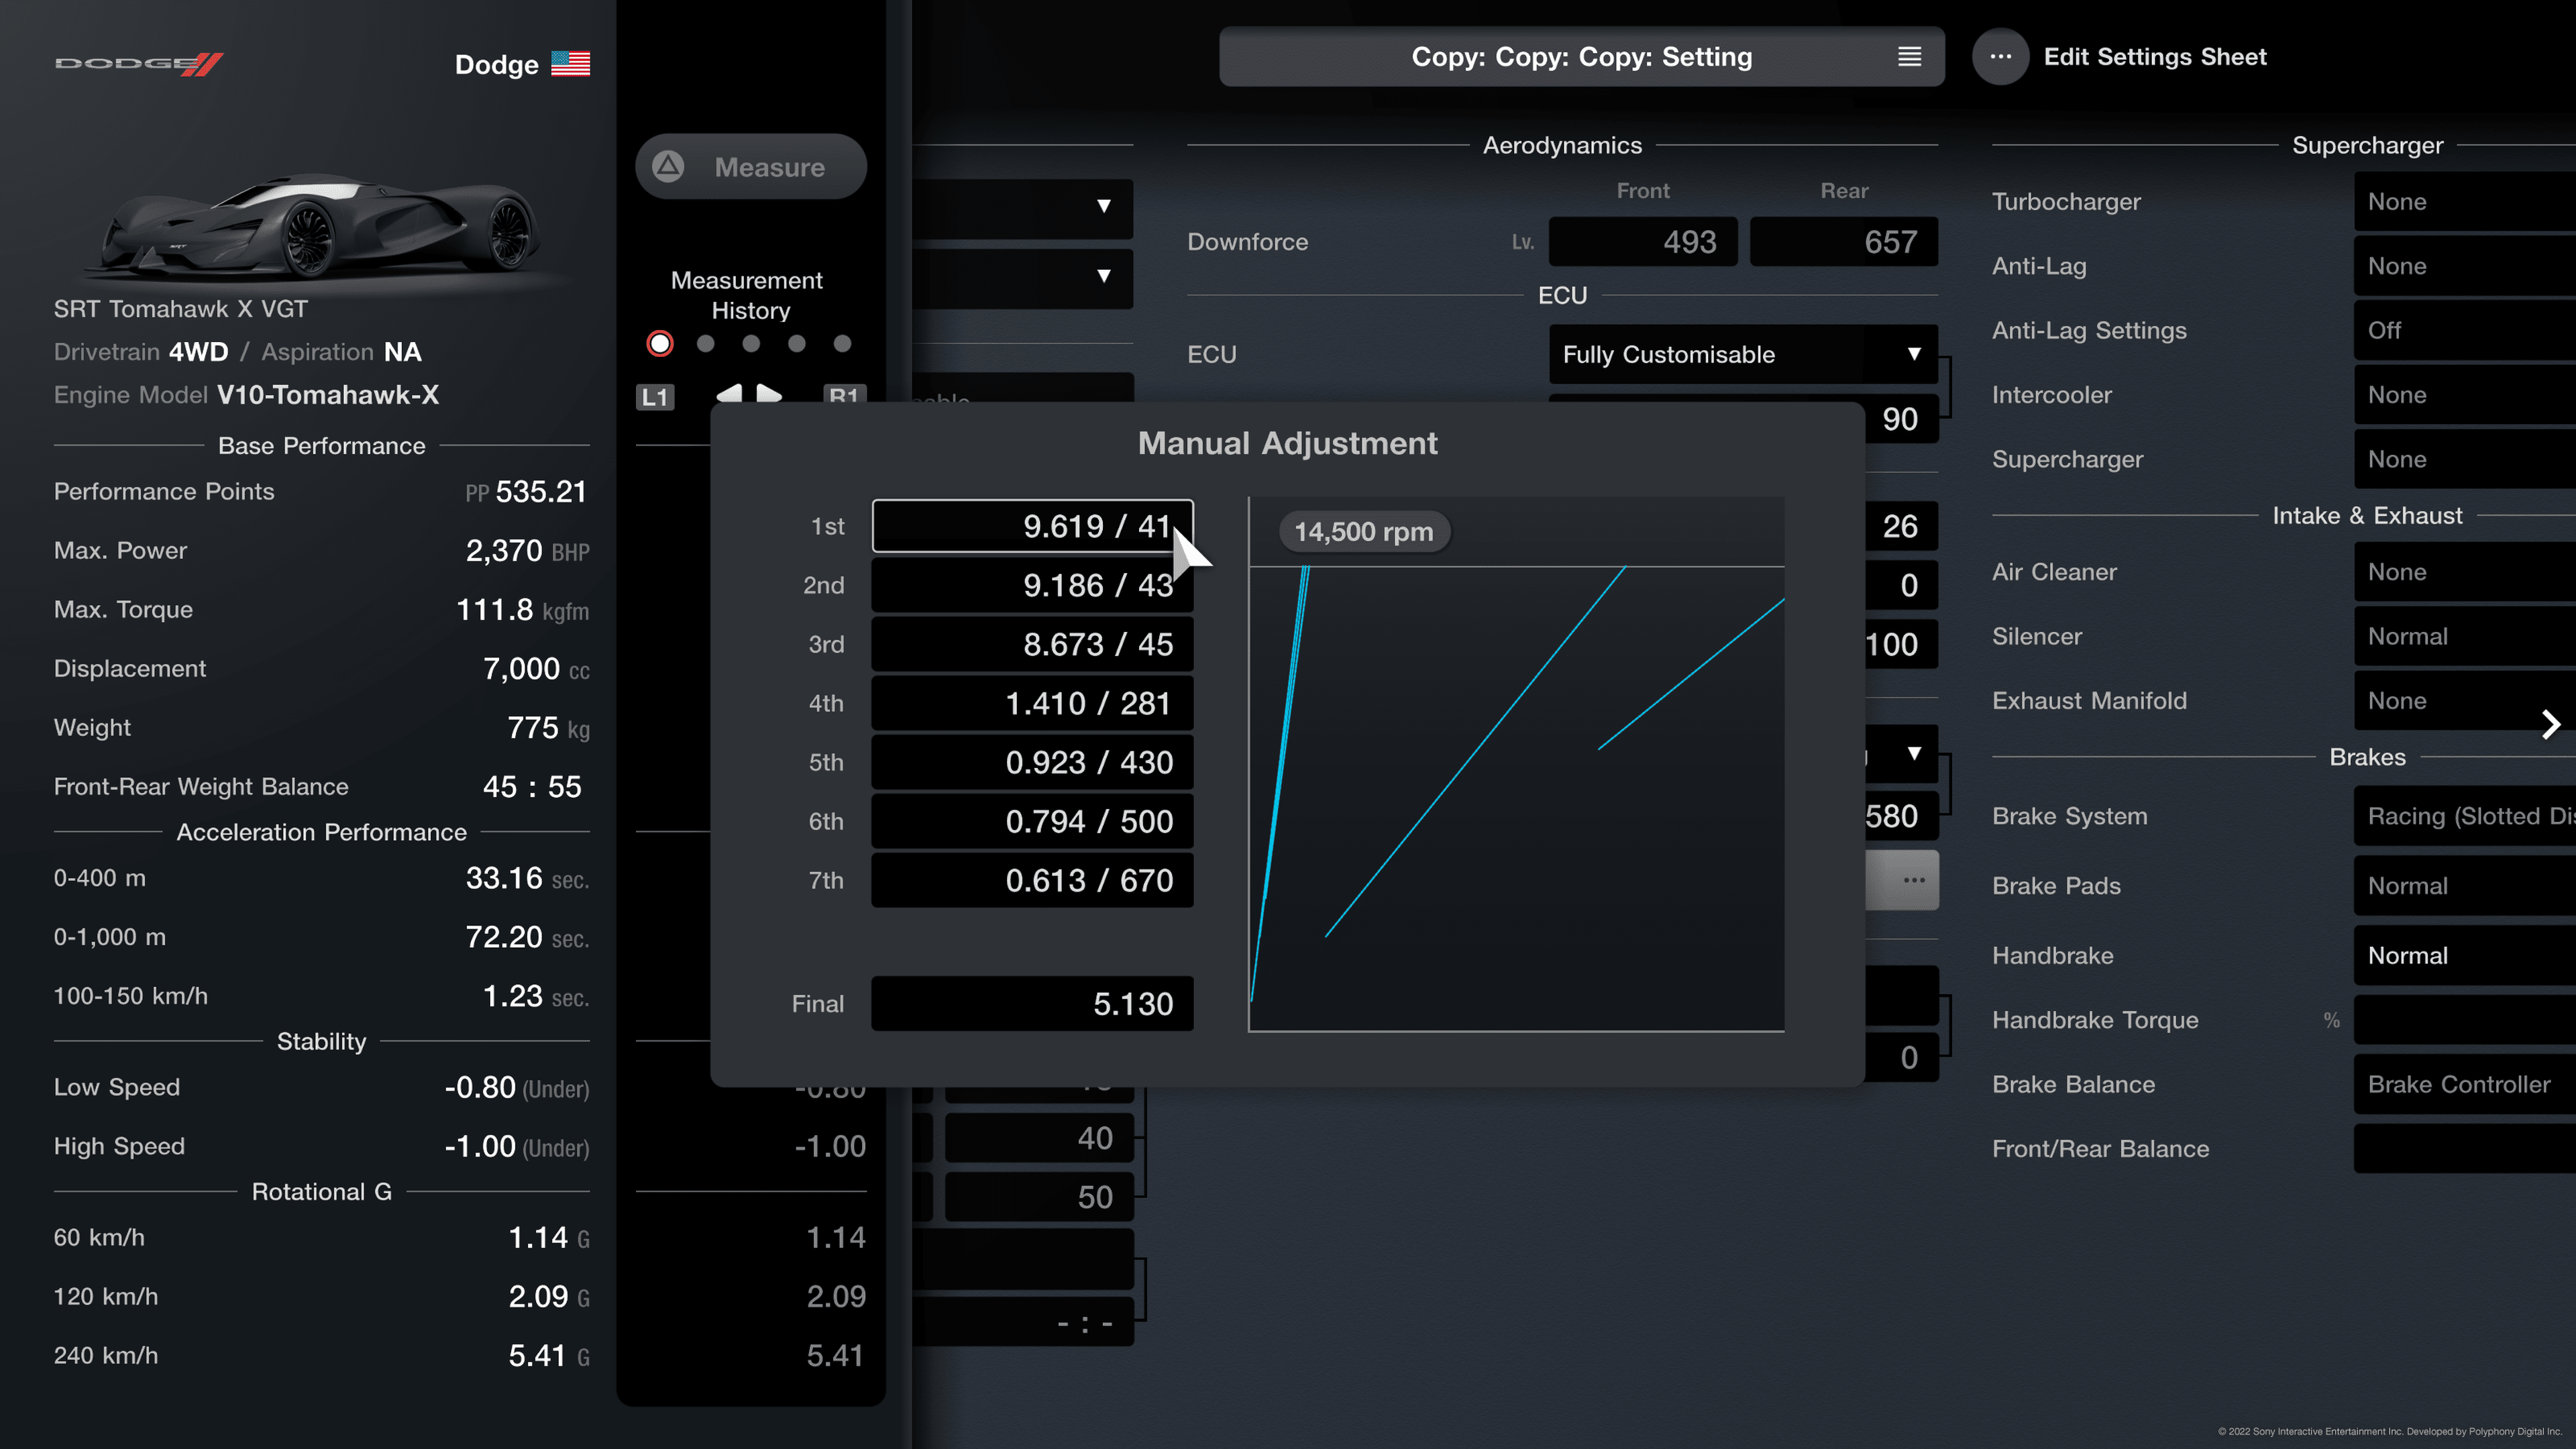Click the Dodge brand logo
This screenshot has height=1449, width=2576.
(138, 64)
